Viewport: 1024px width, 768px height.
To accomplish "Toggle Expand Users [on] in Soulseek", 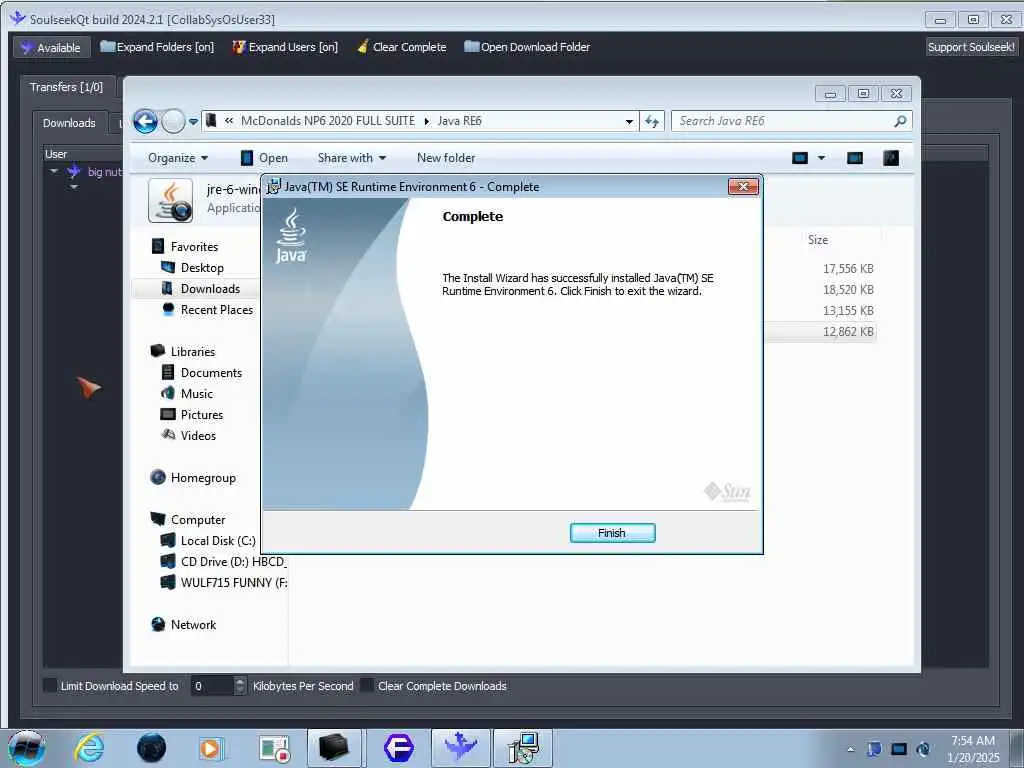I will 285,47.
